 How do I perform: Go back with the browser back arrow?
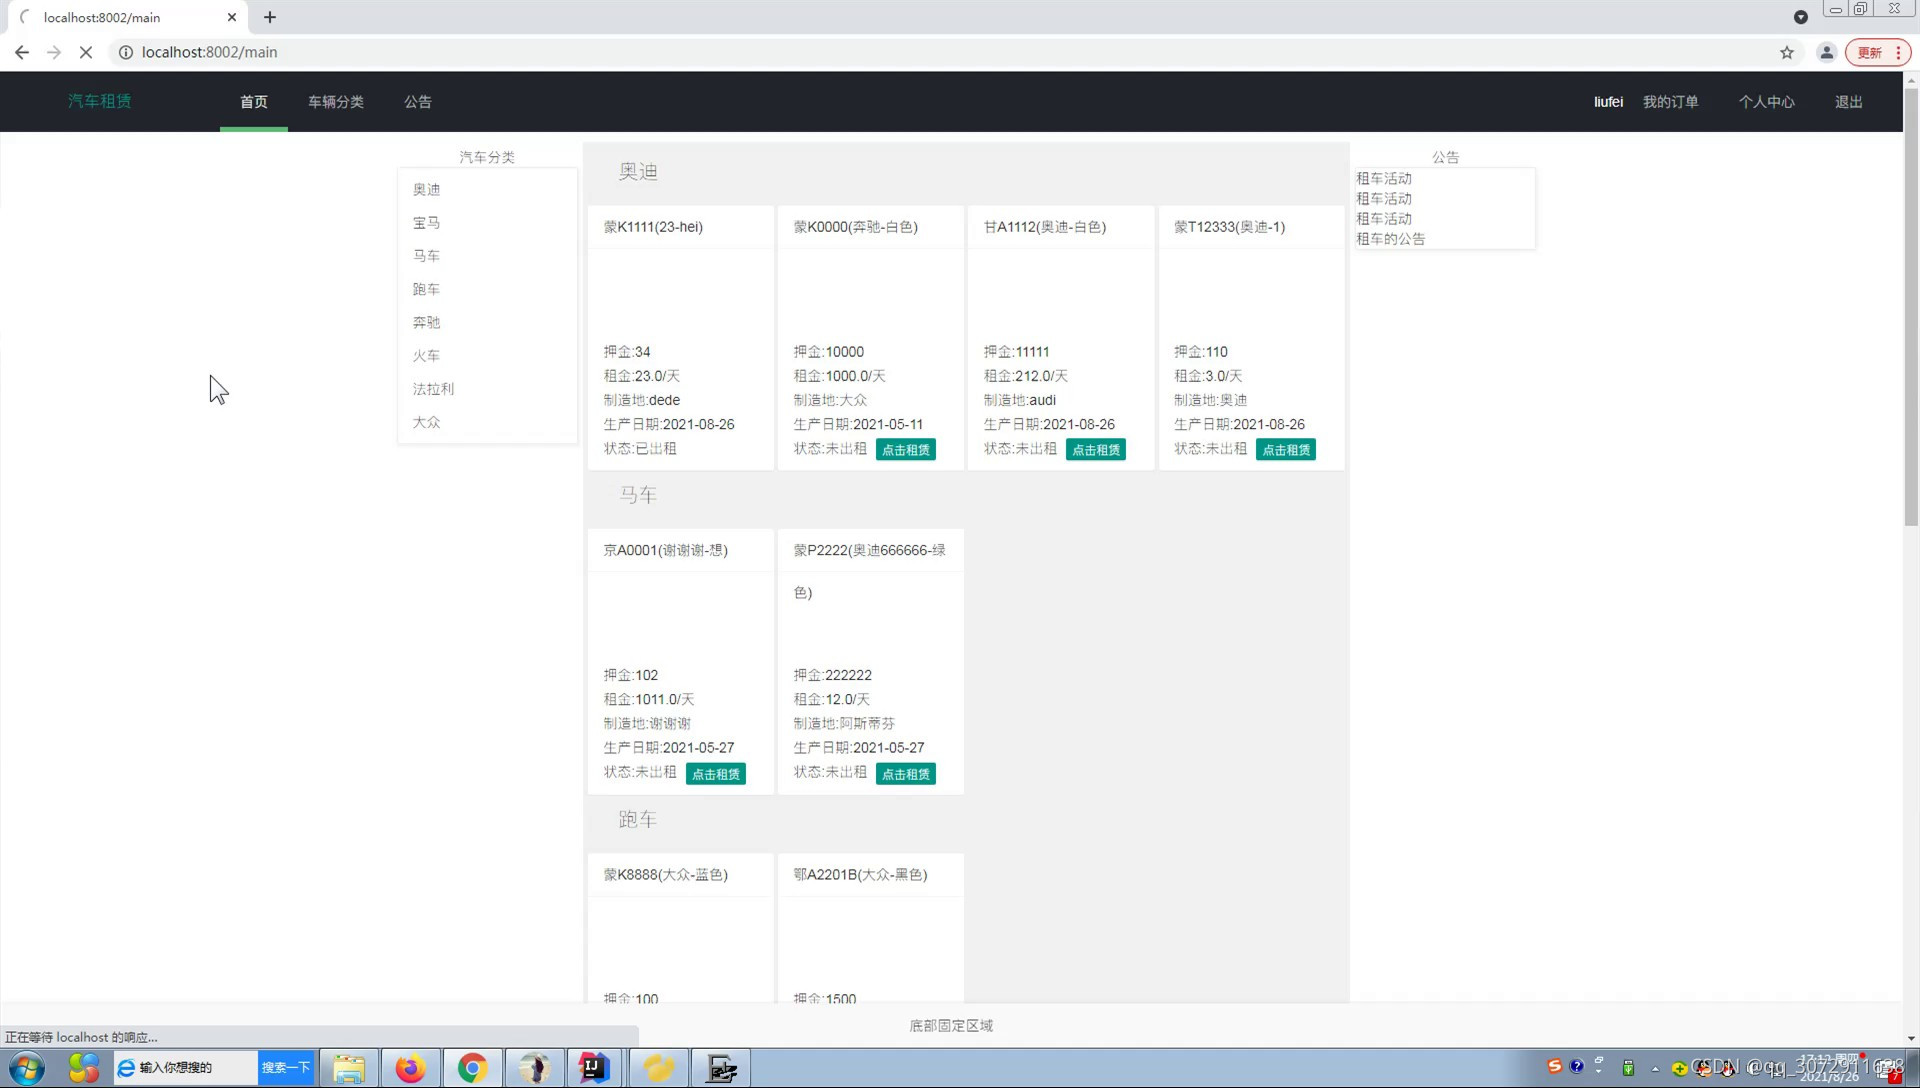22,52
